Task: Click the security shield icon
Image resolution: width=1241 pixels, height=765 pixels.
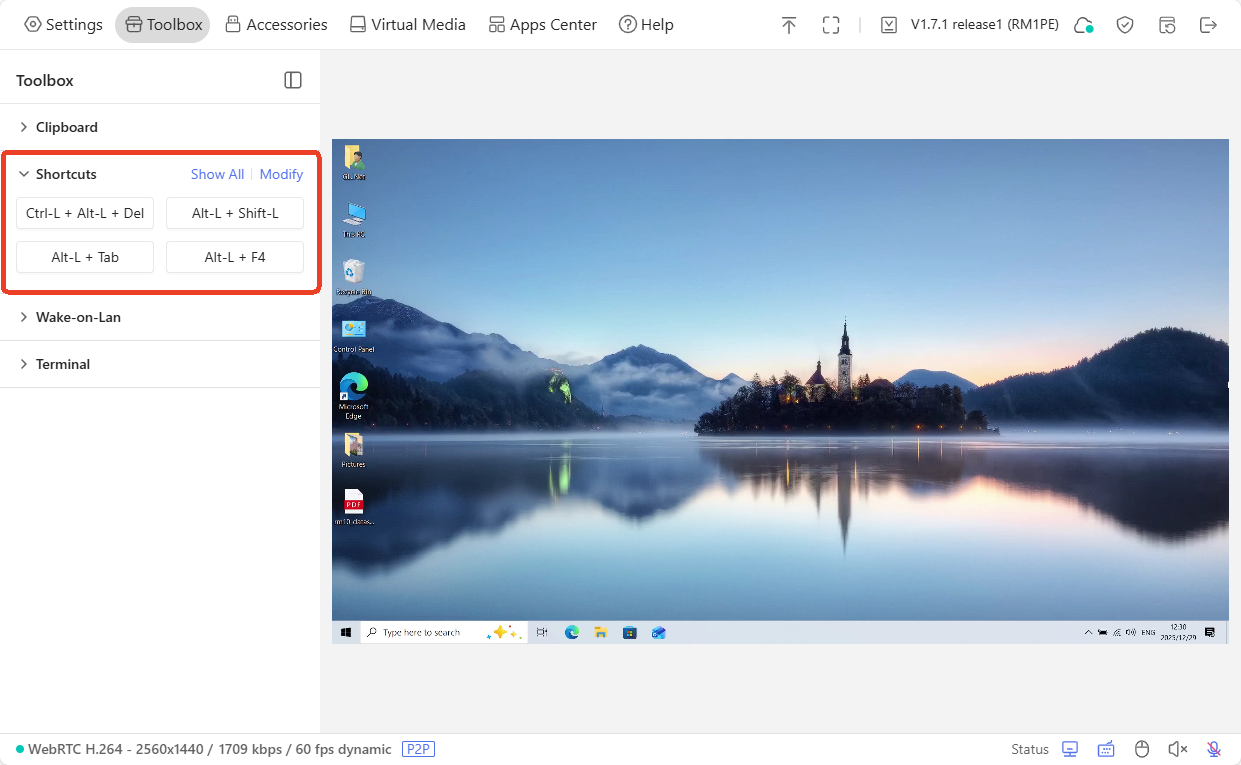Action: [1125, 24]
